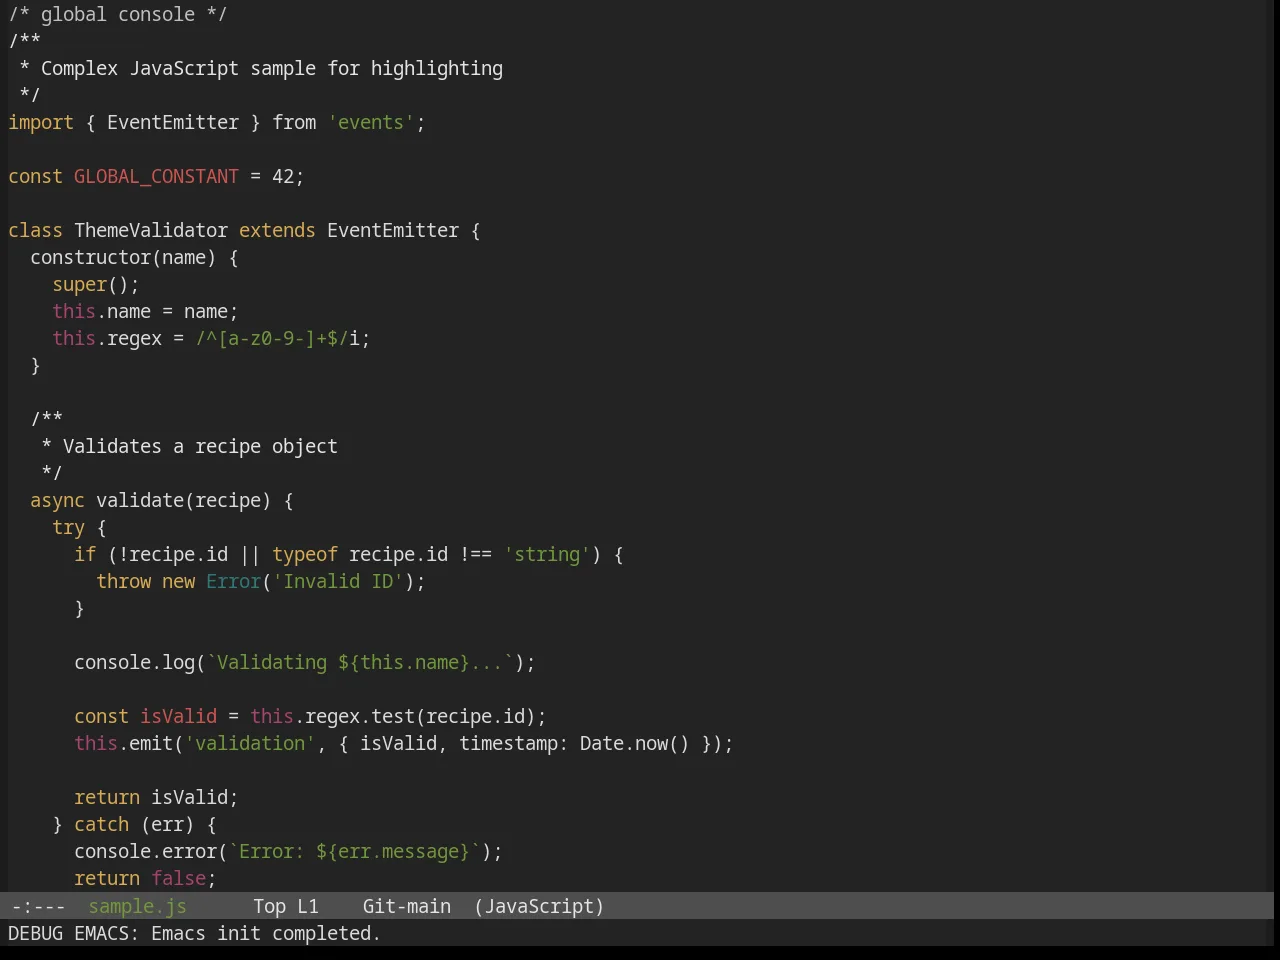Click the ThemeValidator class name

[151, 231]
